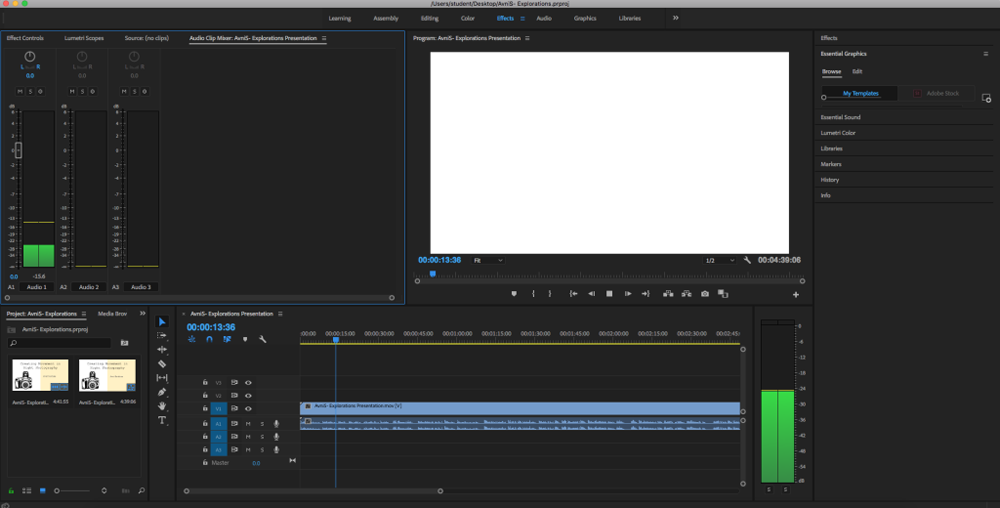Open the Essential Sound panel

840,117
